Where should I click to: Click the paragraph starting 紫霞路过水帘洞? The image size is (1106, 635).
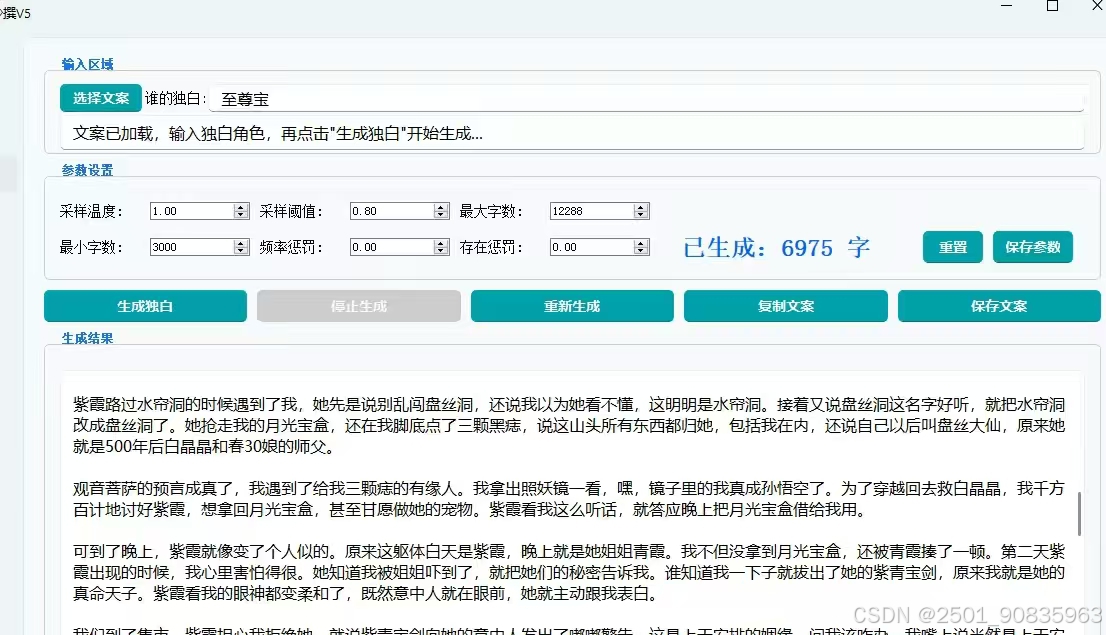coord(569,425)
